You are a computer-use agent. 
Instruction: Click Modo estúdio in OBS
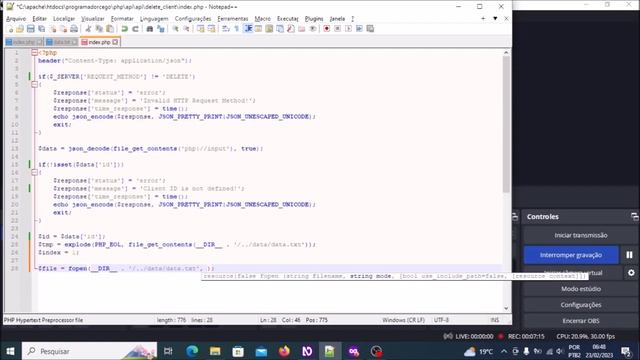coord(580,289)
